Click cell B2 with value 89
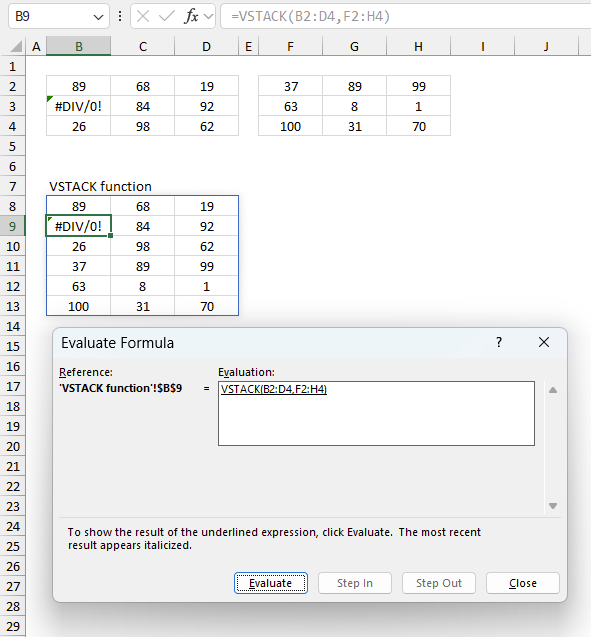This screenshot has width=591, height=637. pos(78,86)
